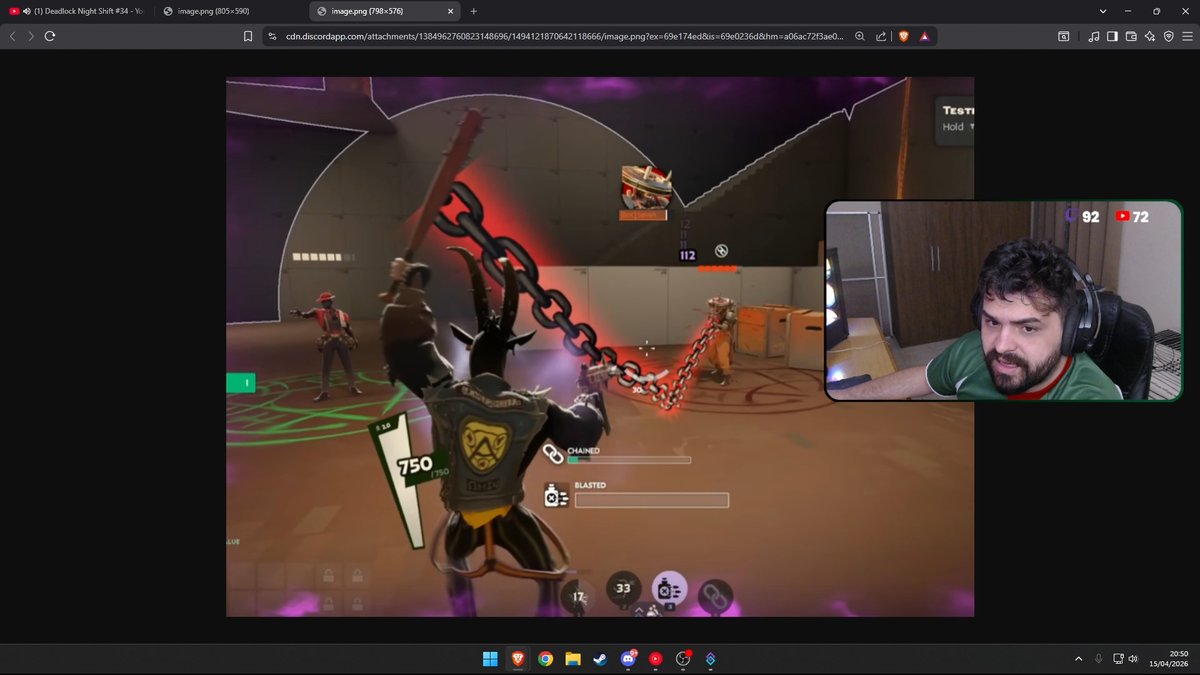1200x675 pixels.
Task: Open site information next to the URL
Action: click(x=272, y=36)
